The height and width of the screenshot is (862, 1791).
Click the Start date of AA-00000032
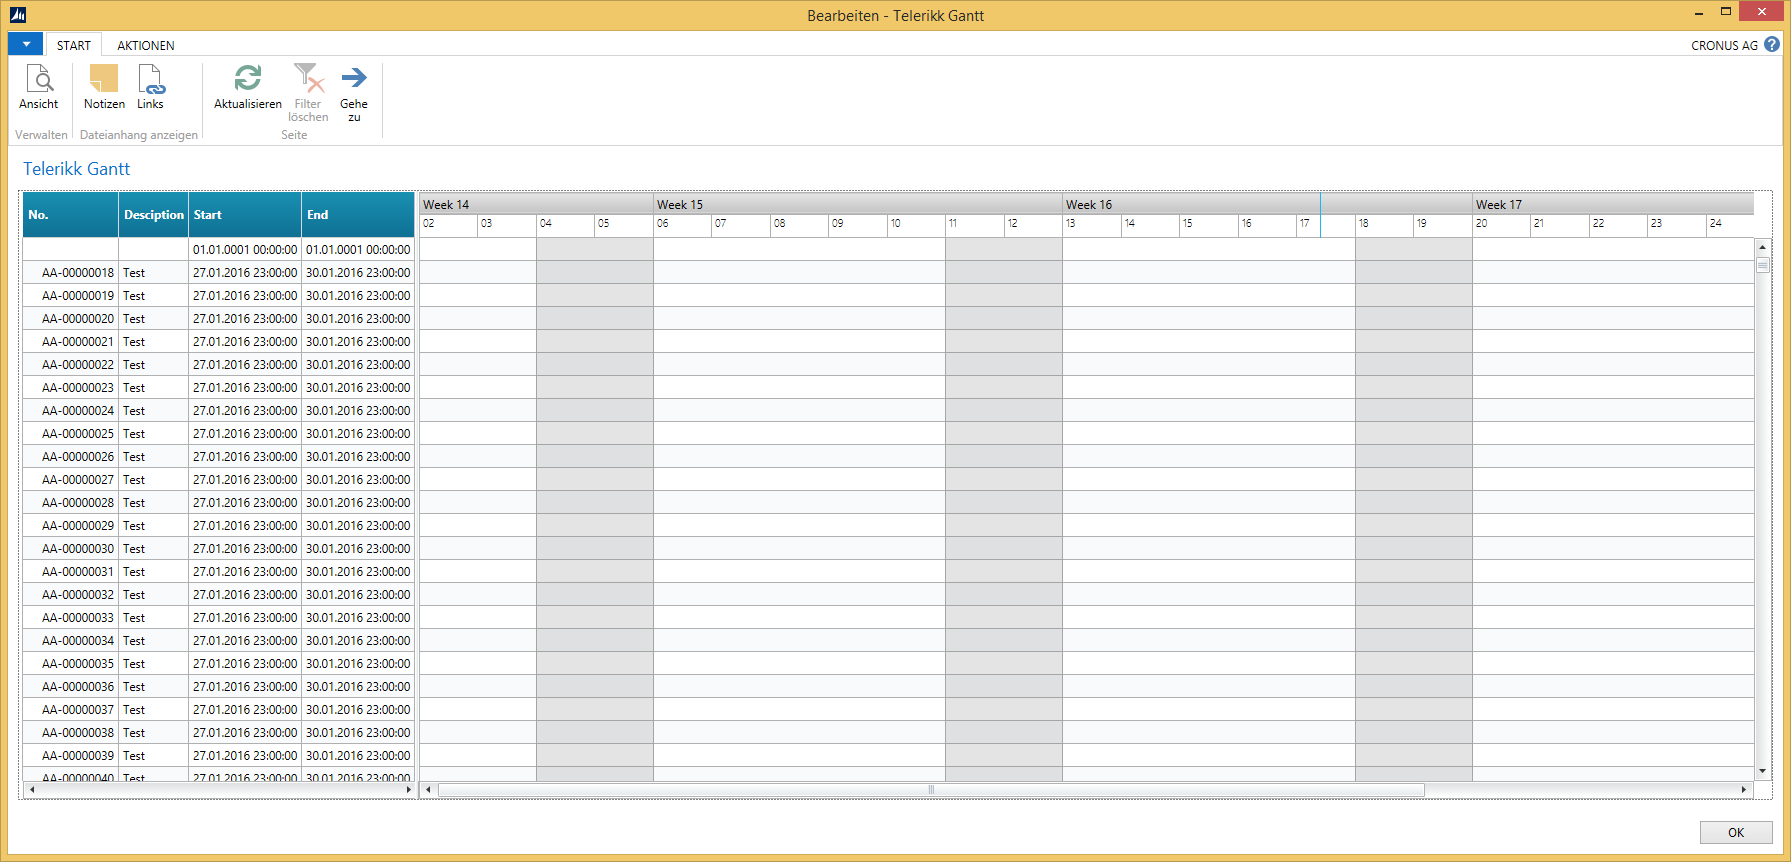pos(245,594)
